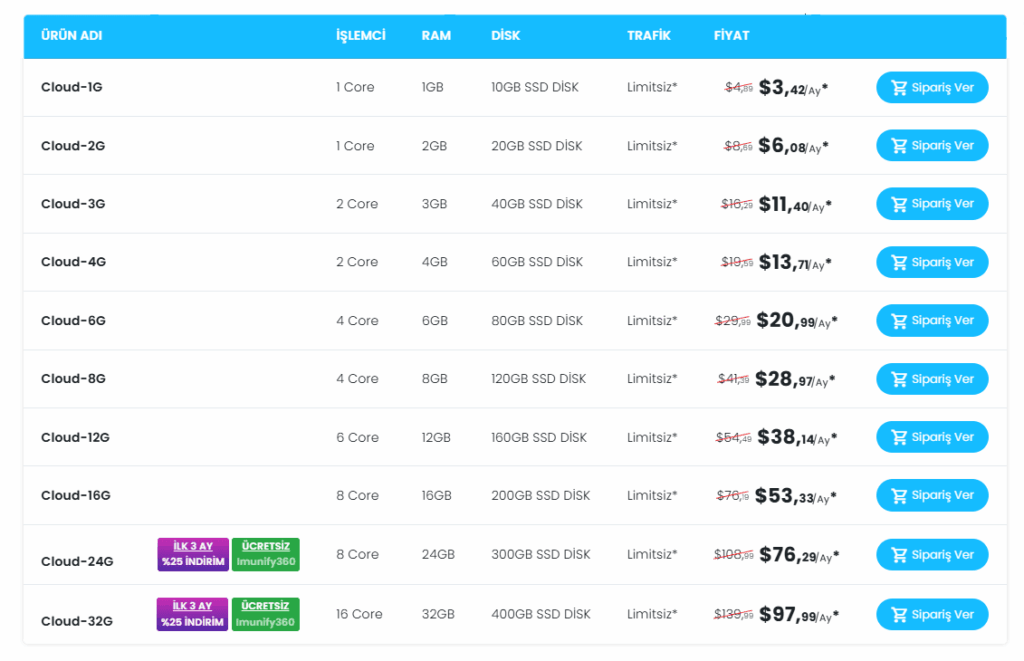Click the İŞLEMCİ column header
Image resolution: width=1024 pixels, height=661 pixels.
point(360,36)
